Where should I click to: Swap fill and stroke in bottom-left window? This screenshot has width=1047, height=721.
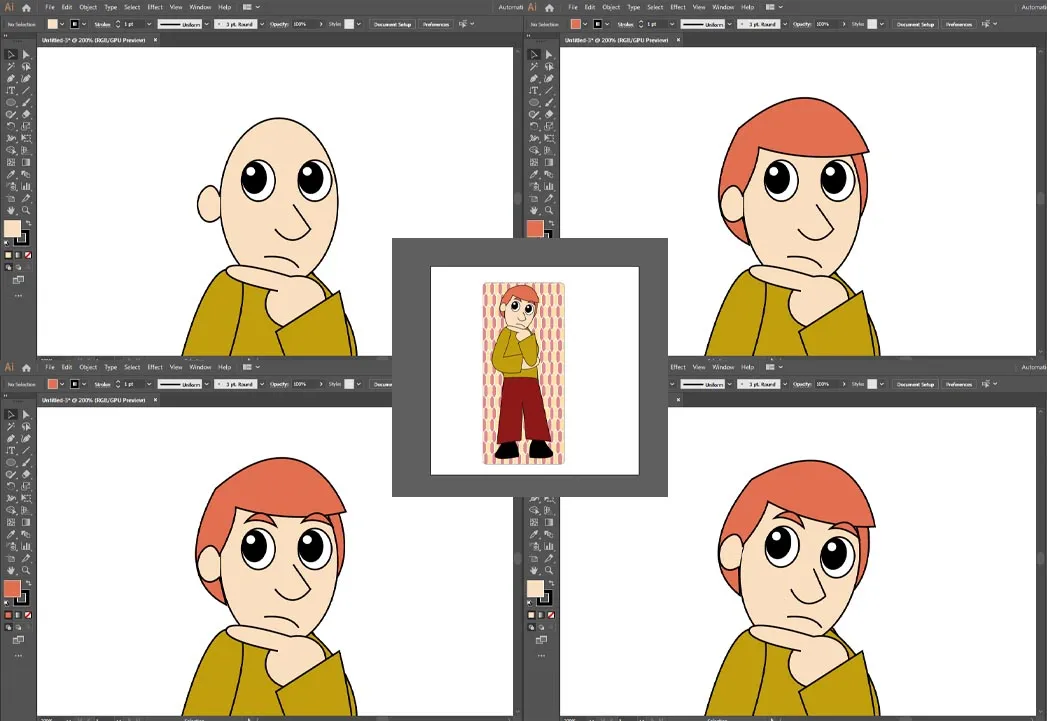coord(28,584)
